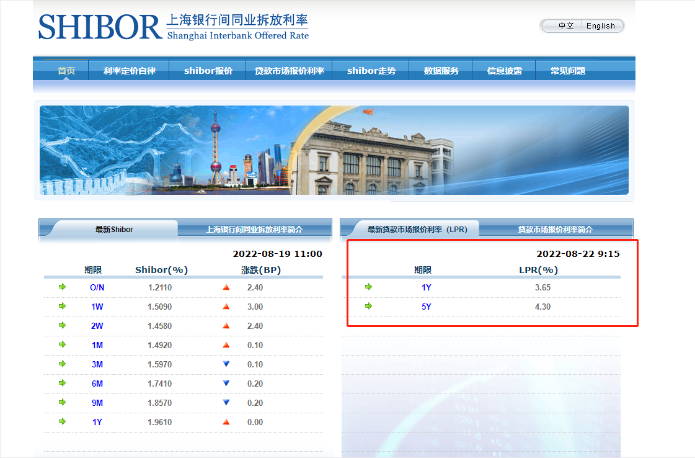
Task: Click green arrow icon in 1M row
Action: click(62, 344)
